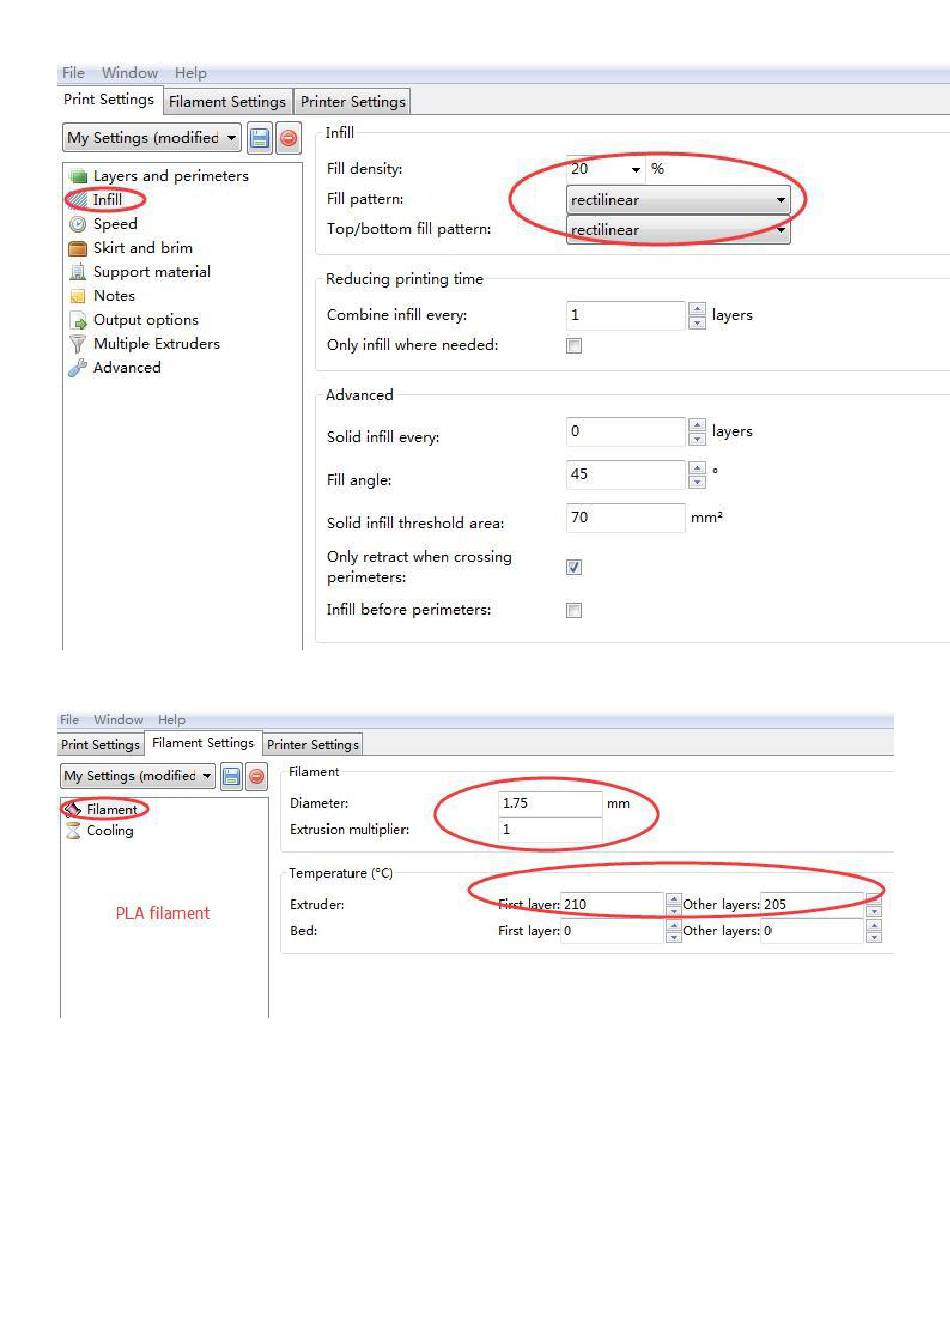Click the Extrusion multiplier field

(550, 830)
